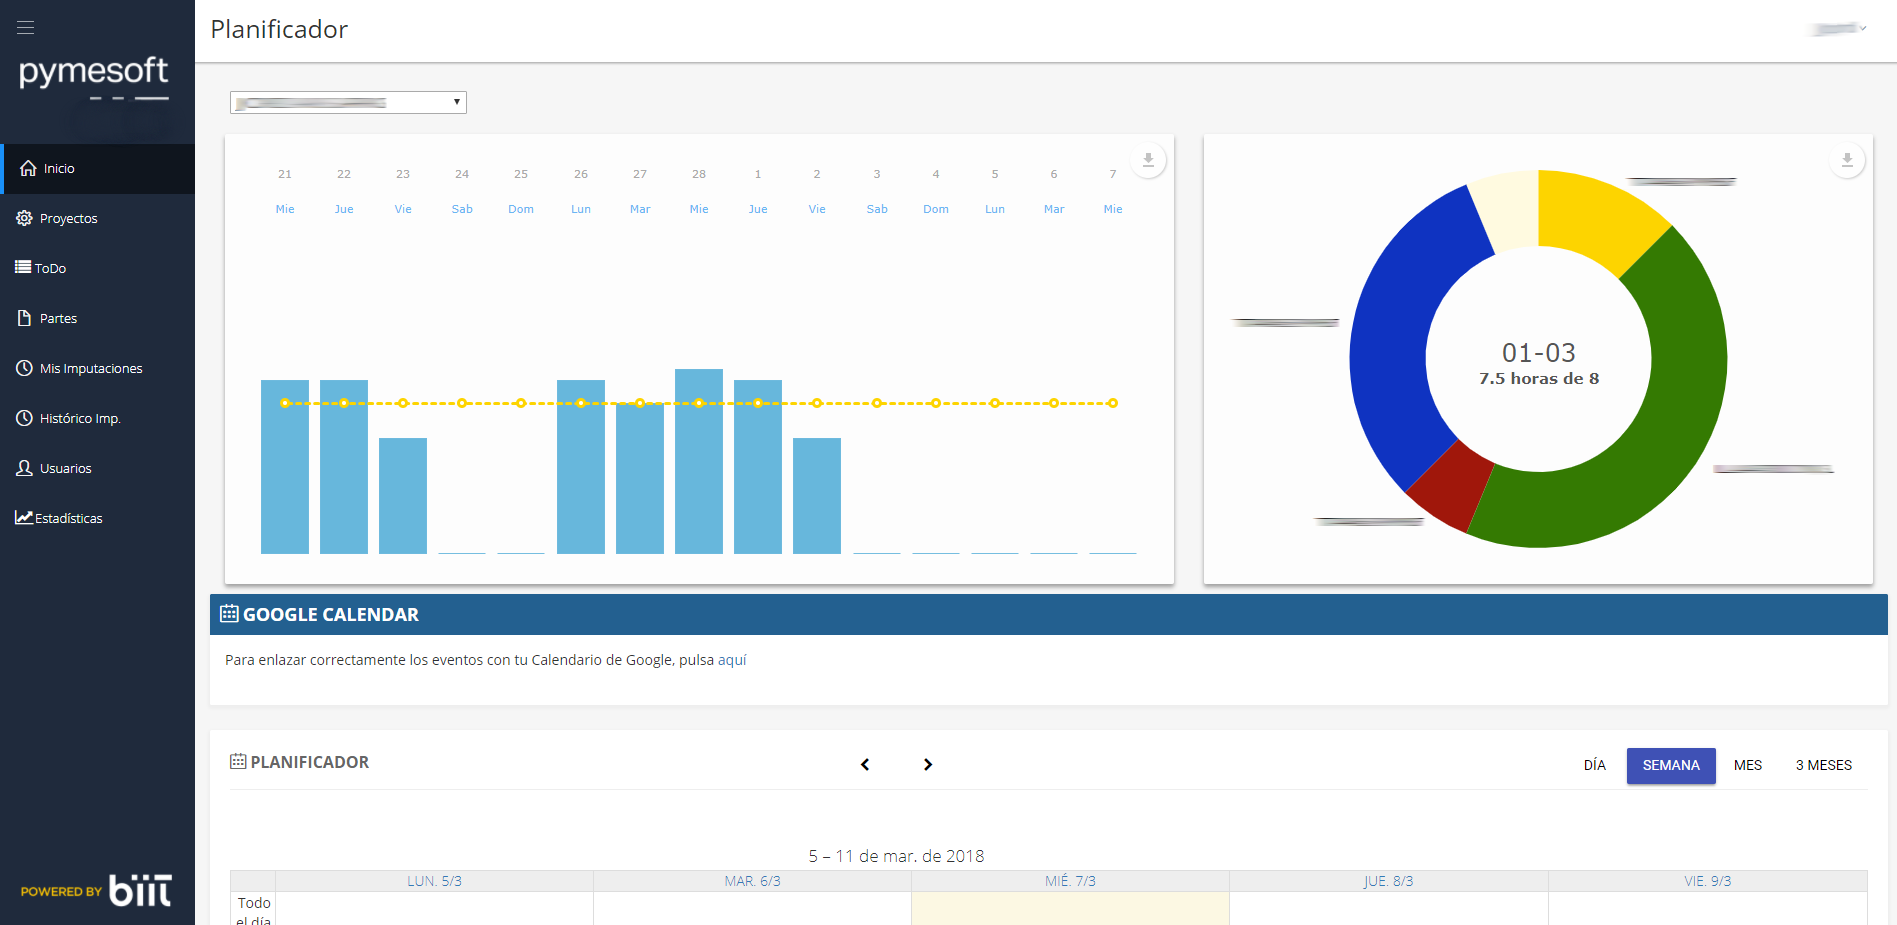Go to the previous week in planner
Screen dimensions: 1897x925
865,765
